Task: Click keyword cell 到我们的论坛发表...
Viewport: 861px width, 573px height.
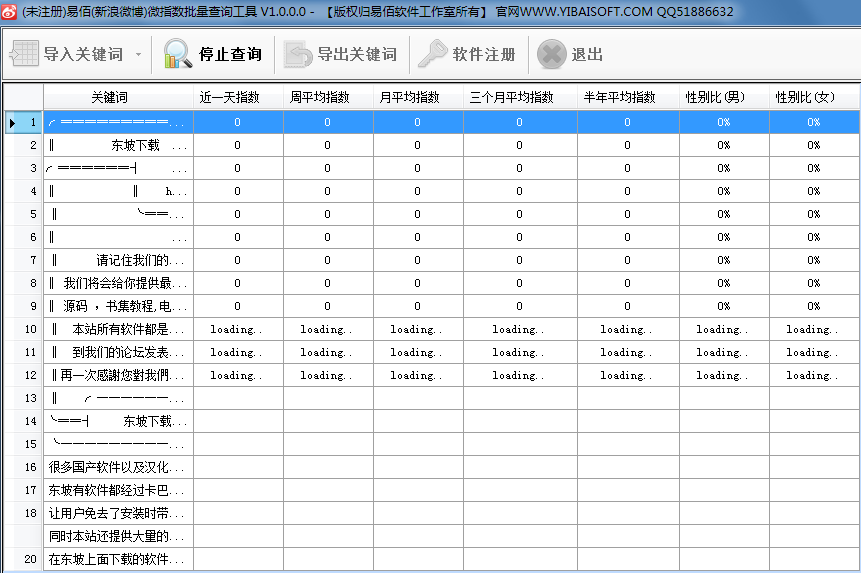Action: pyautogui.click(x=119, y=352)
